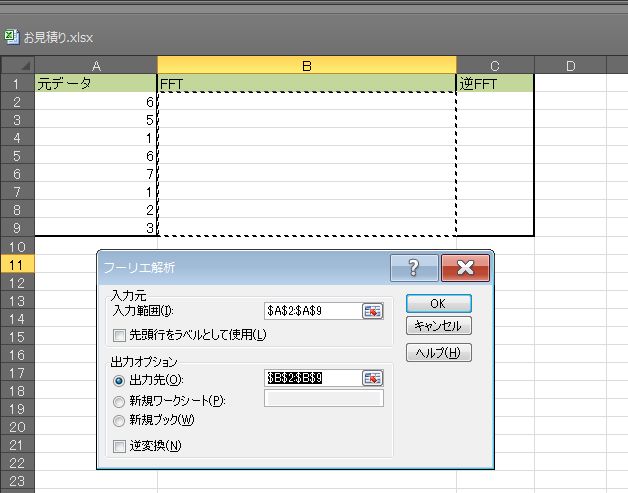Viewport: 628px width, 493px height.
Task: Select cell C1 containing 逆FFT
Action: pos(495,84)
